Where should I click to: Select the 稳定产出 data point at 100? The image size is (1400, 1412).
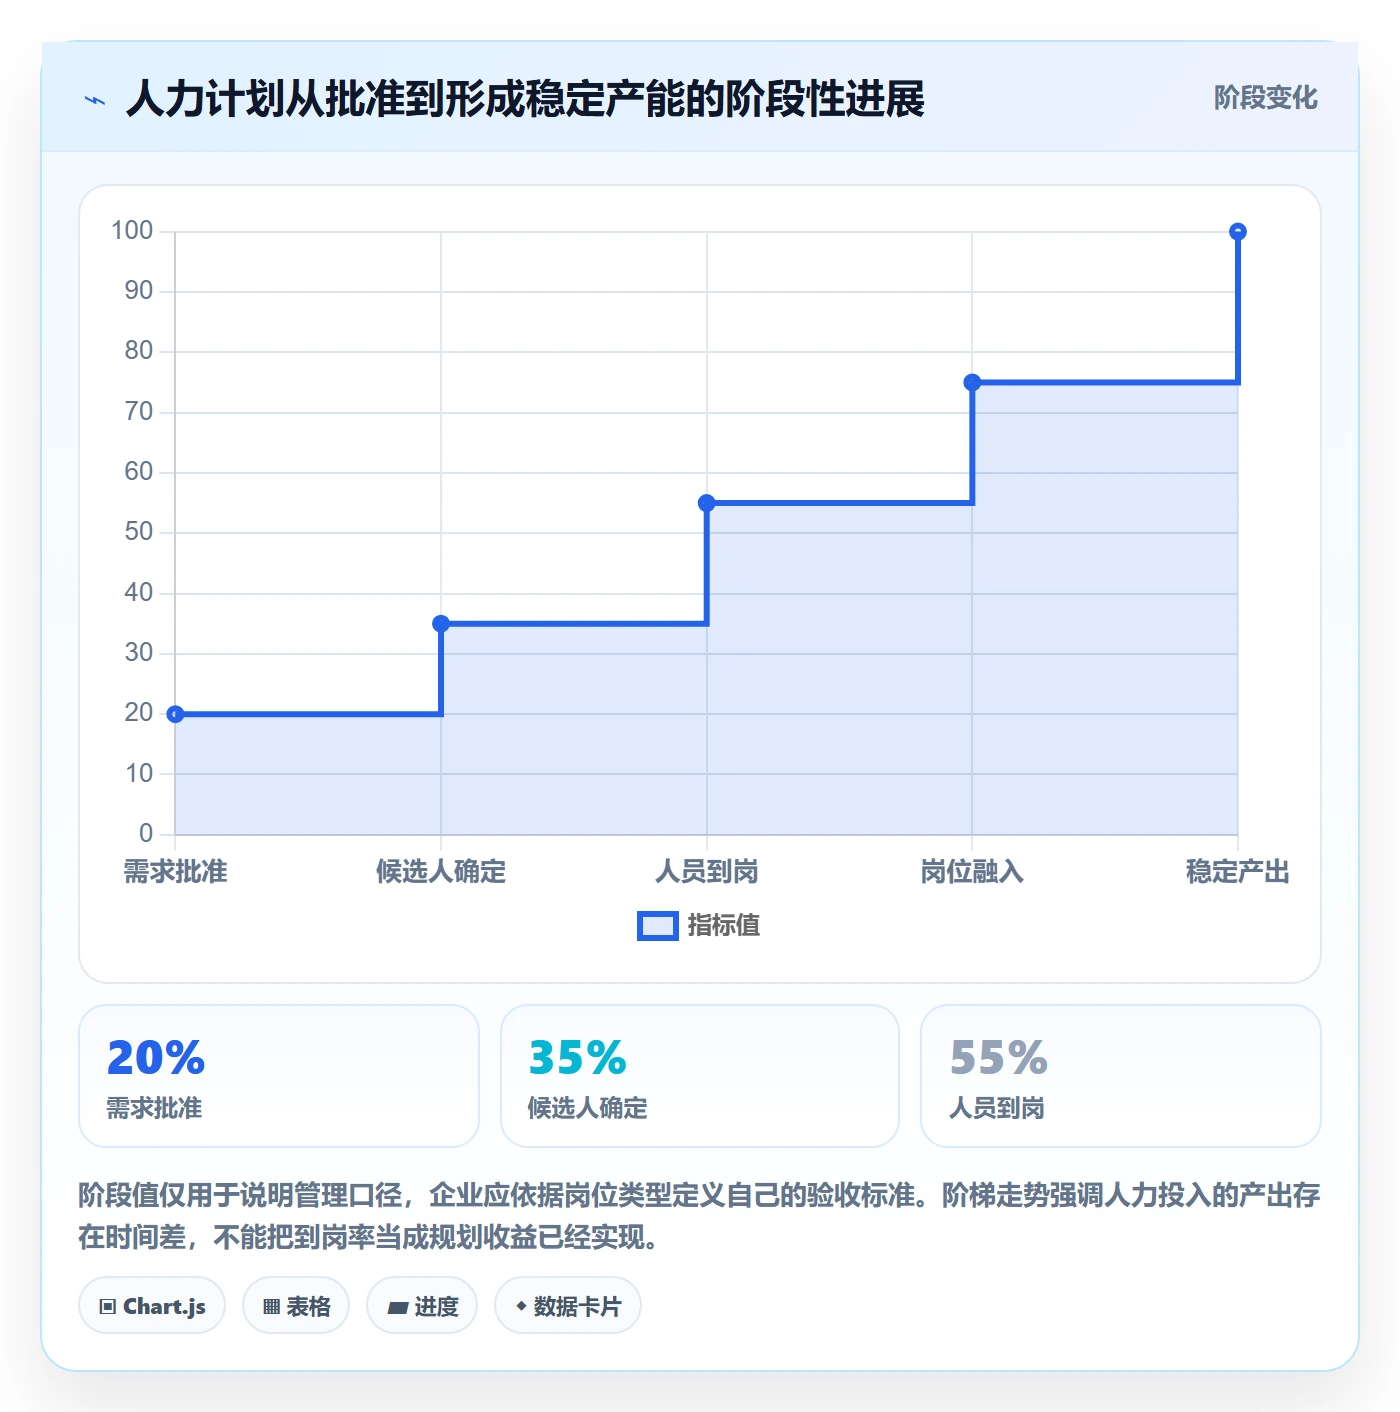[x=1238, y=232]
